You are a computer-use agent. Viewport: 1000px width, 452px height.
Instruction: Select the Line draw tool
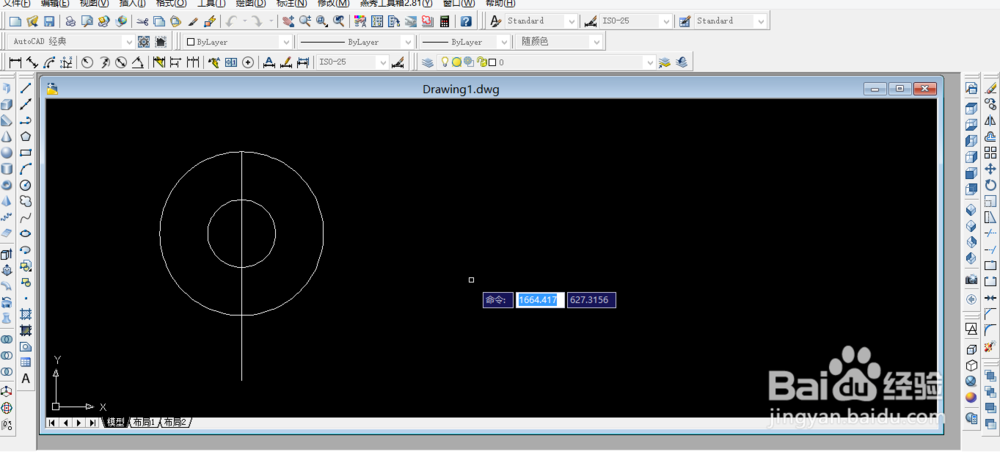pyautogui.click(x=26, y=87)
